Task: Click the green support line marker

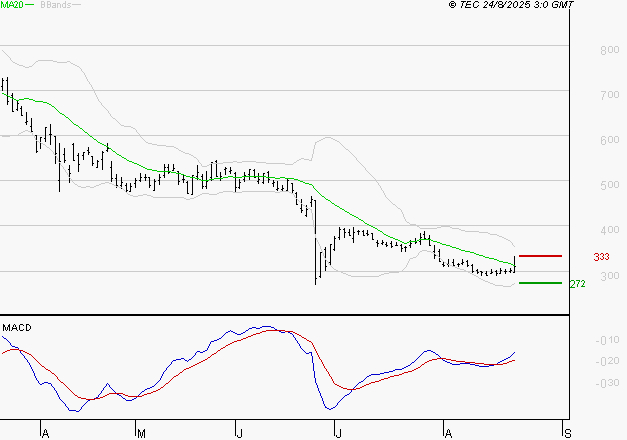Action: pos(540,283)
